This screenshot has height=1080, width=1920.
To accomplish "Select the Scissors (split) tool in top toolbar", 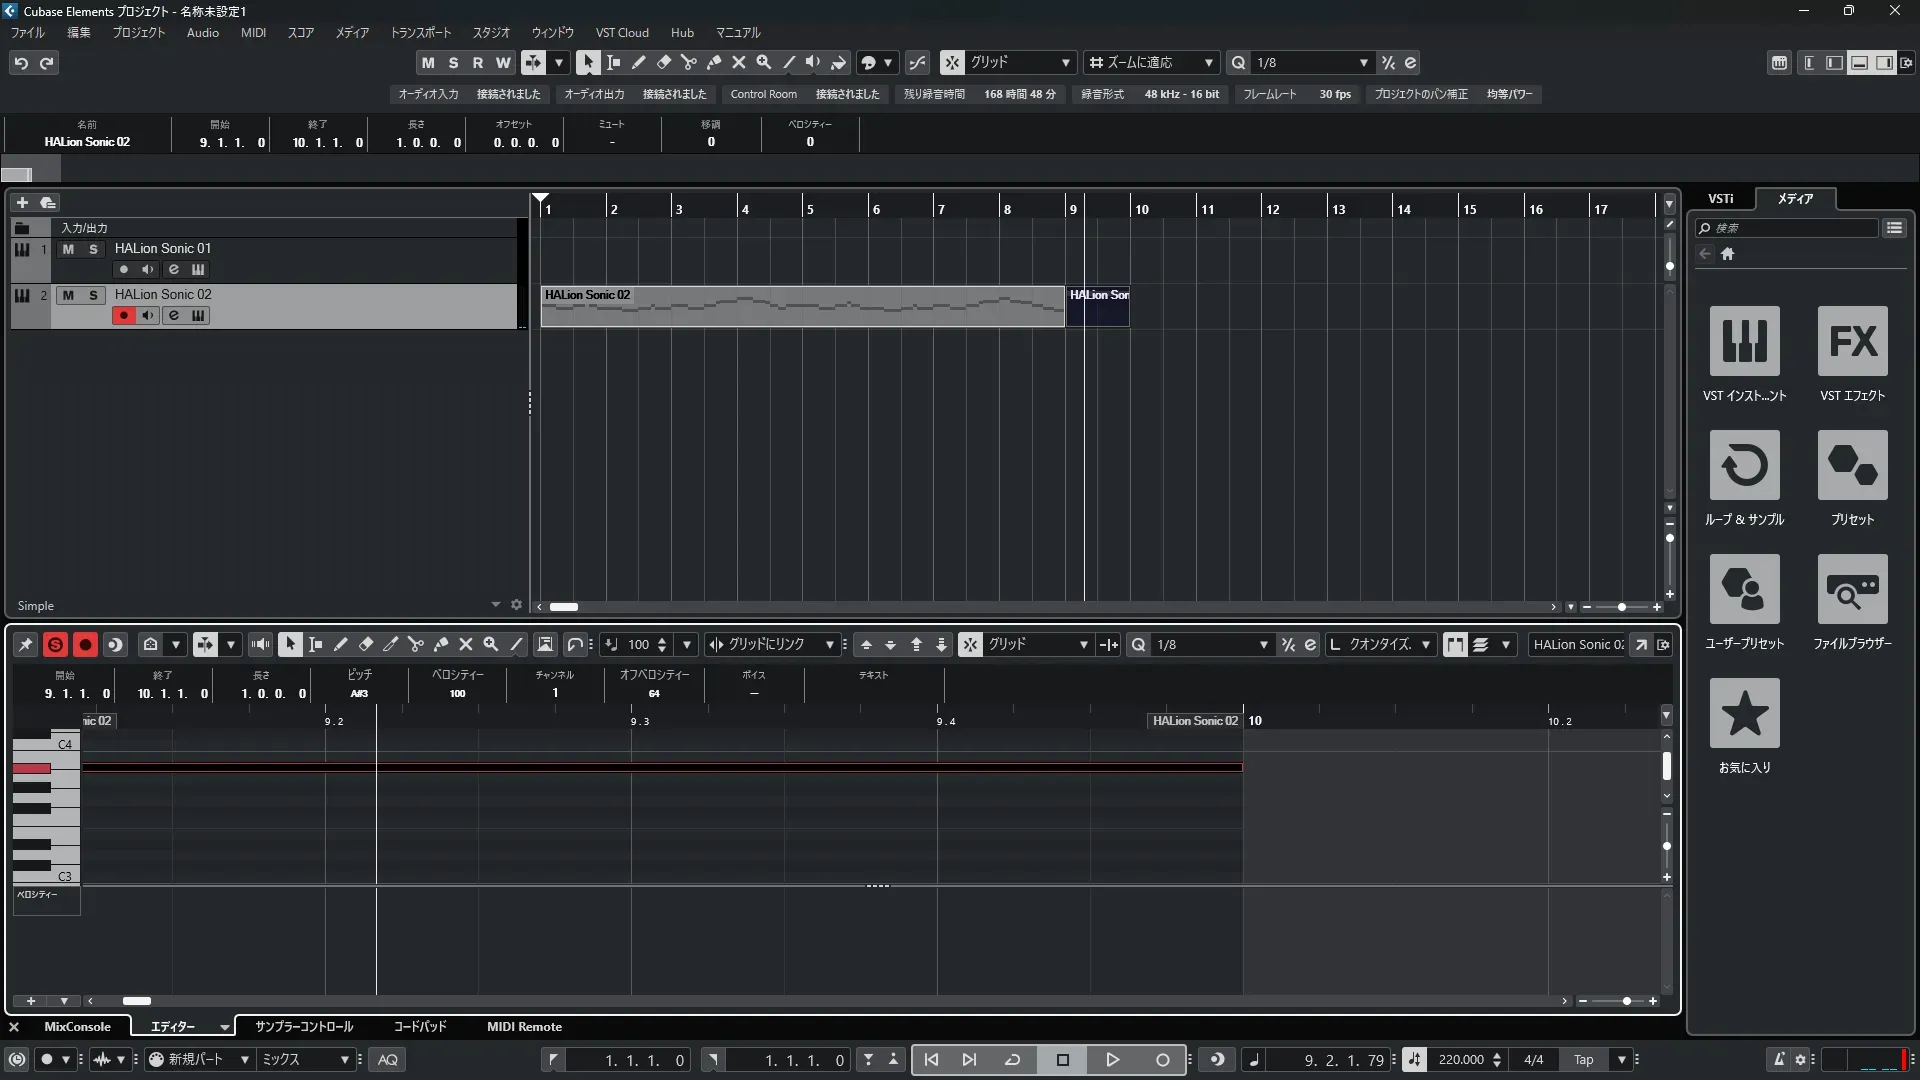I will tap(688, 62).
